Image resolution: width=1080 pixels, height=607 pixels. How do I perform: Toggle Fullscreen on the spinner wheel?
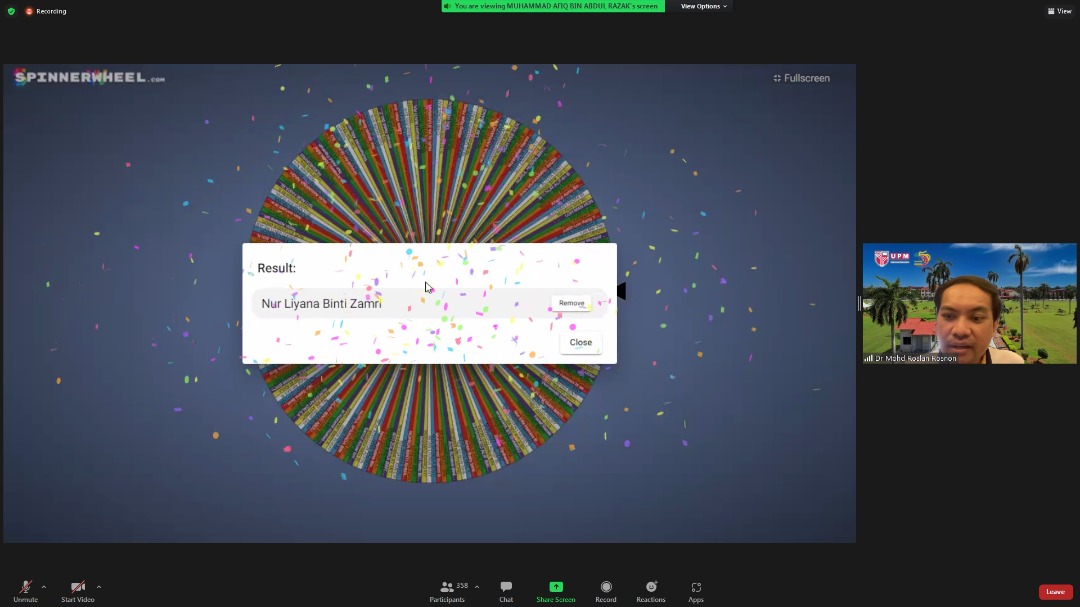click(x=801, y=78)
